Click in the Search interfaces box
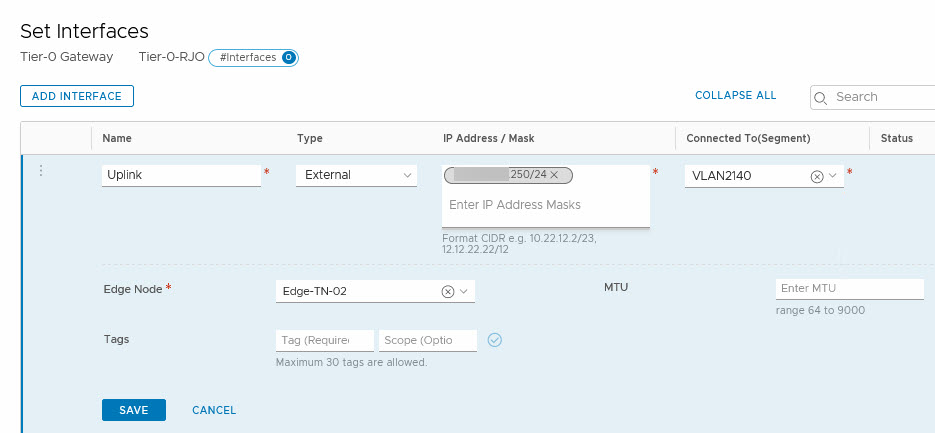This screenshot has height=433, width=935. coord(880,97)
